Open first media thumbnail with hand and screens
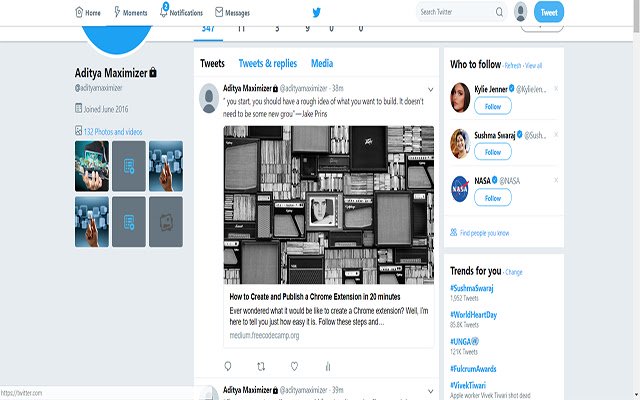 [92, 166]
